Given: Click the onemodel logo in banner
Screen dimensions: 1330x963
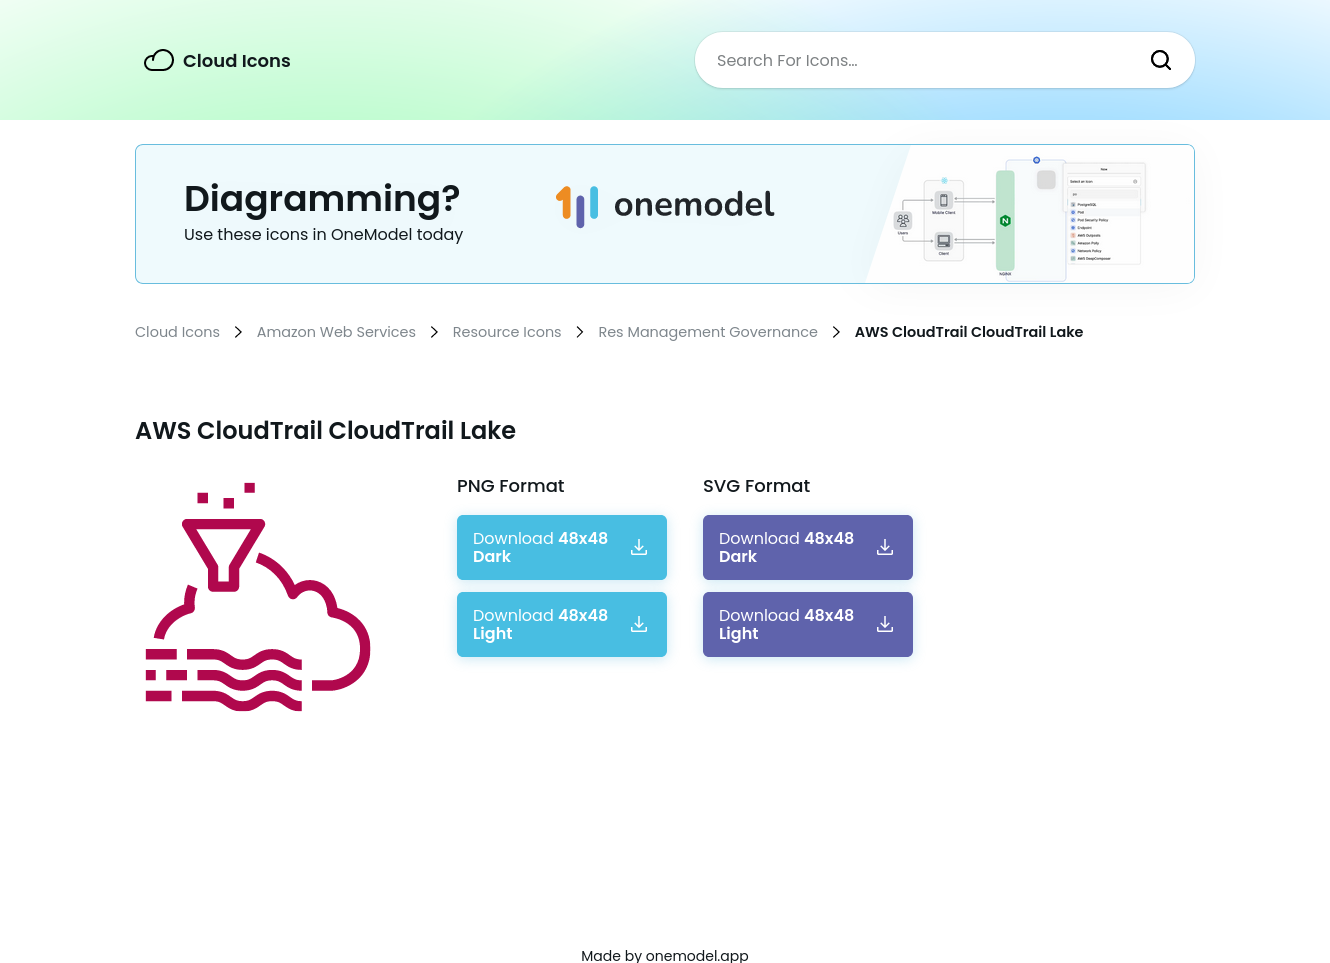Looking at the screenshot, I should click(x=665, y=206).
